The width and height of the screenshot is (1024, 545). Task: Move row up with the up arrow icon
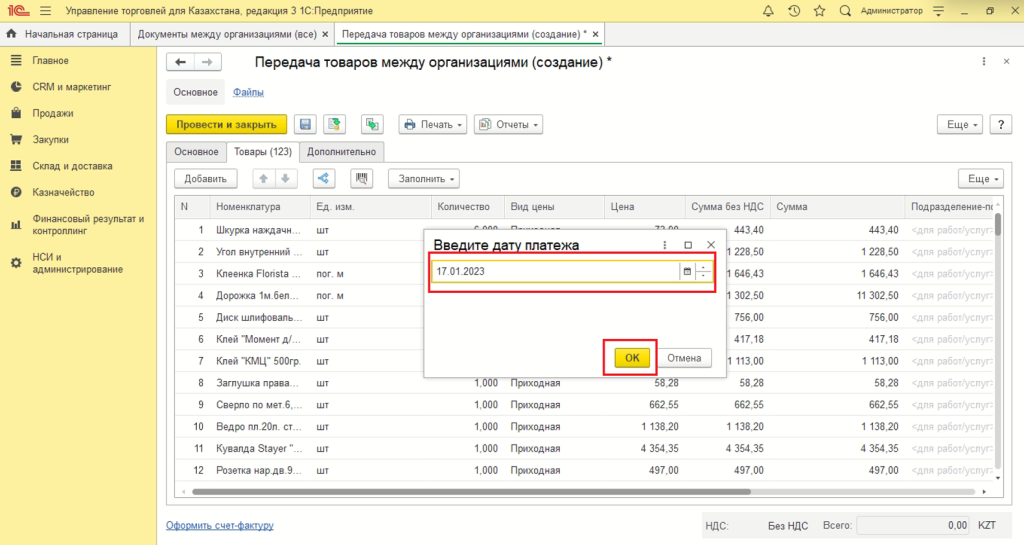263,178
